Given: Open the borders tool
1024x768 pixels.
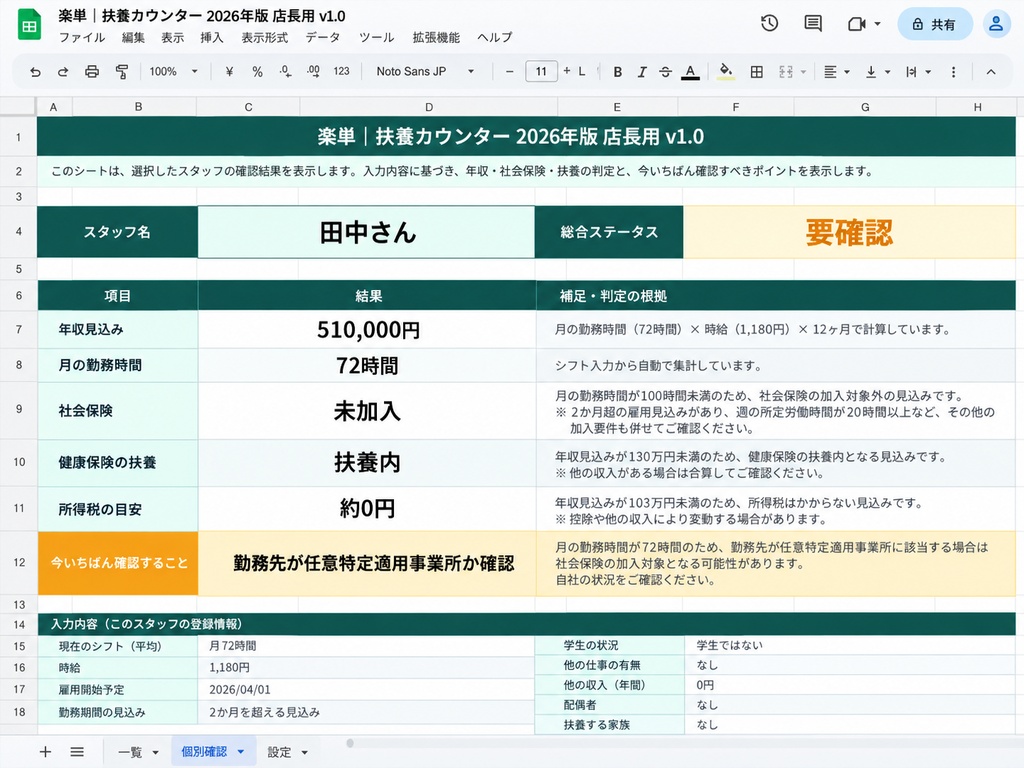Looking at the screenshot, I should point(756,72).
